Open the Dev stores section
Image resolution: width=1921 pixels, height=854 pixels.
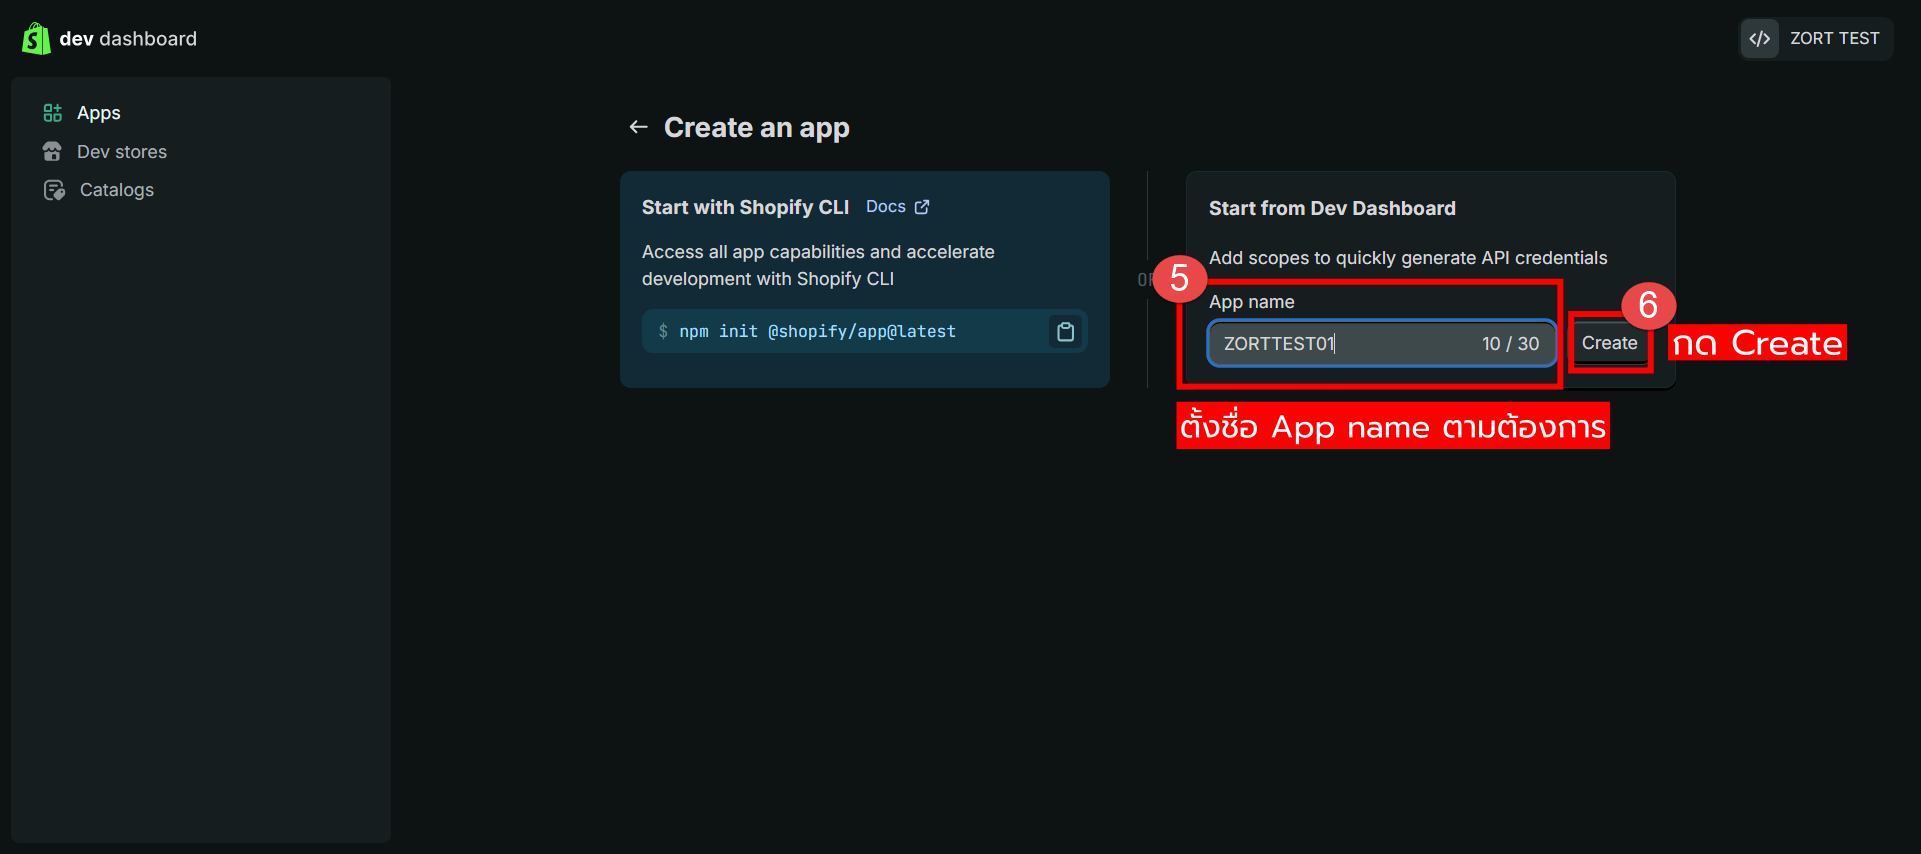pos(122,152)
